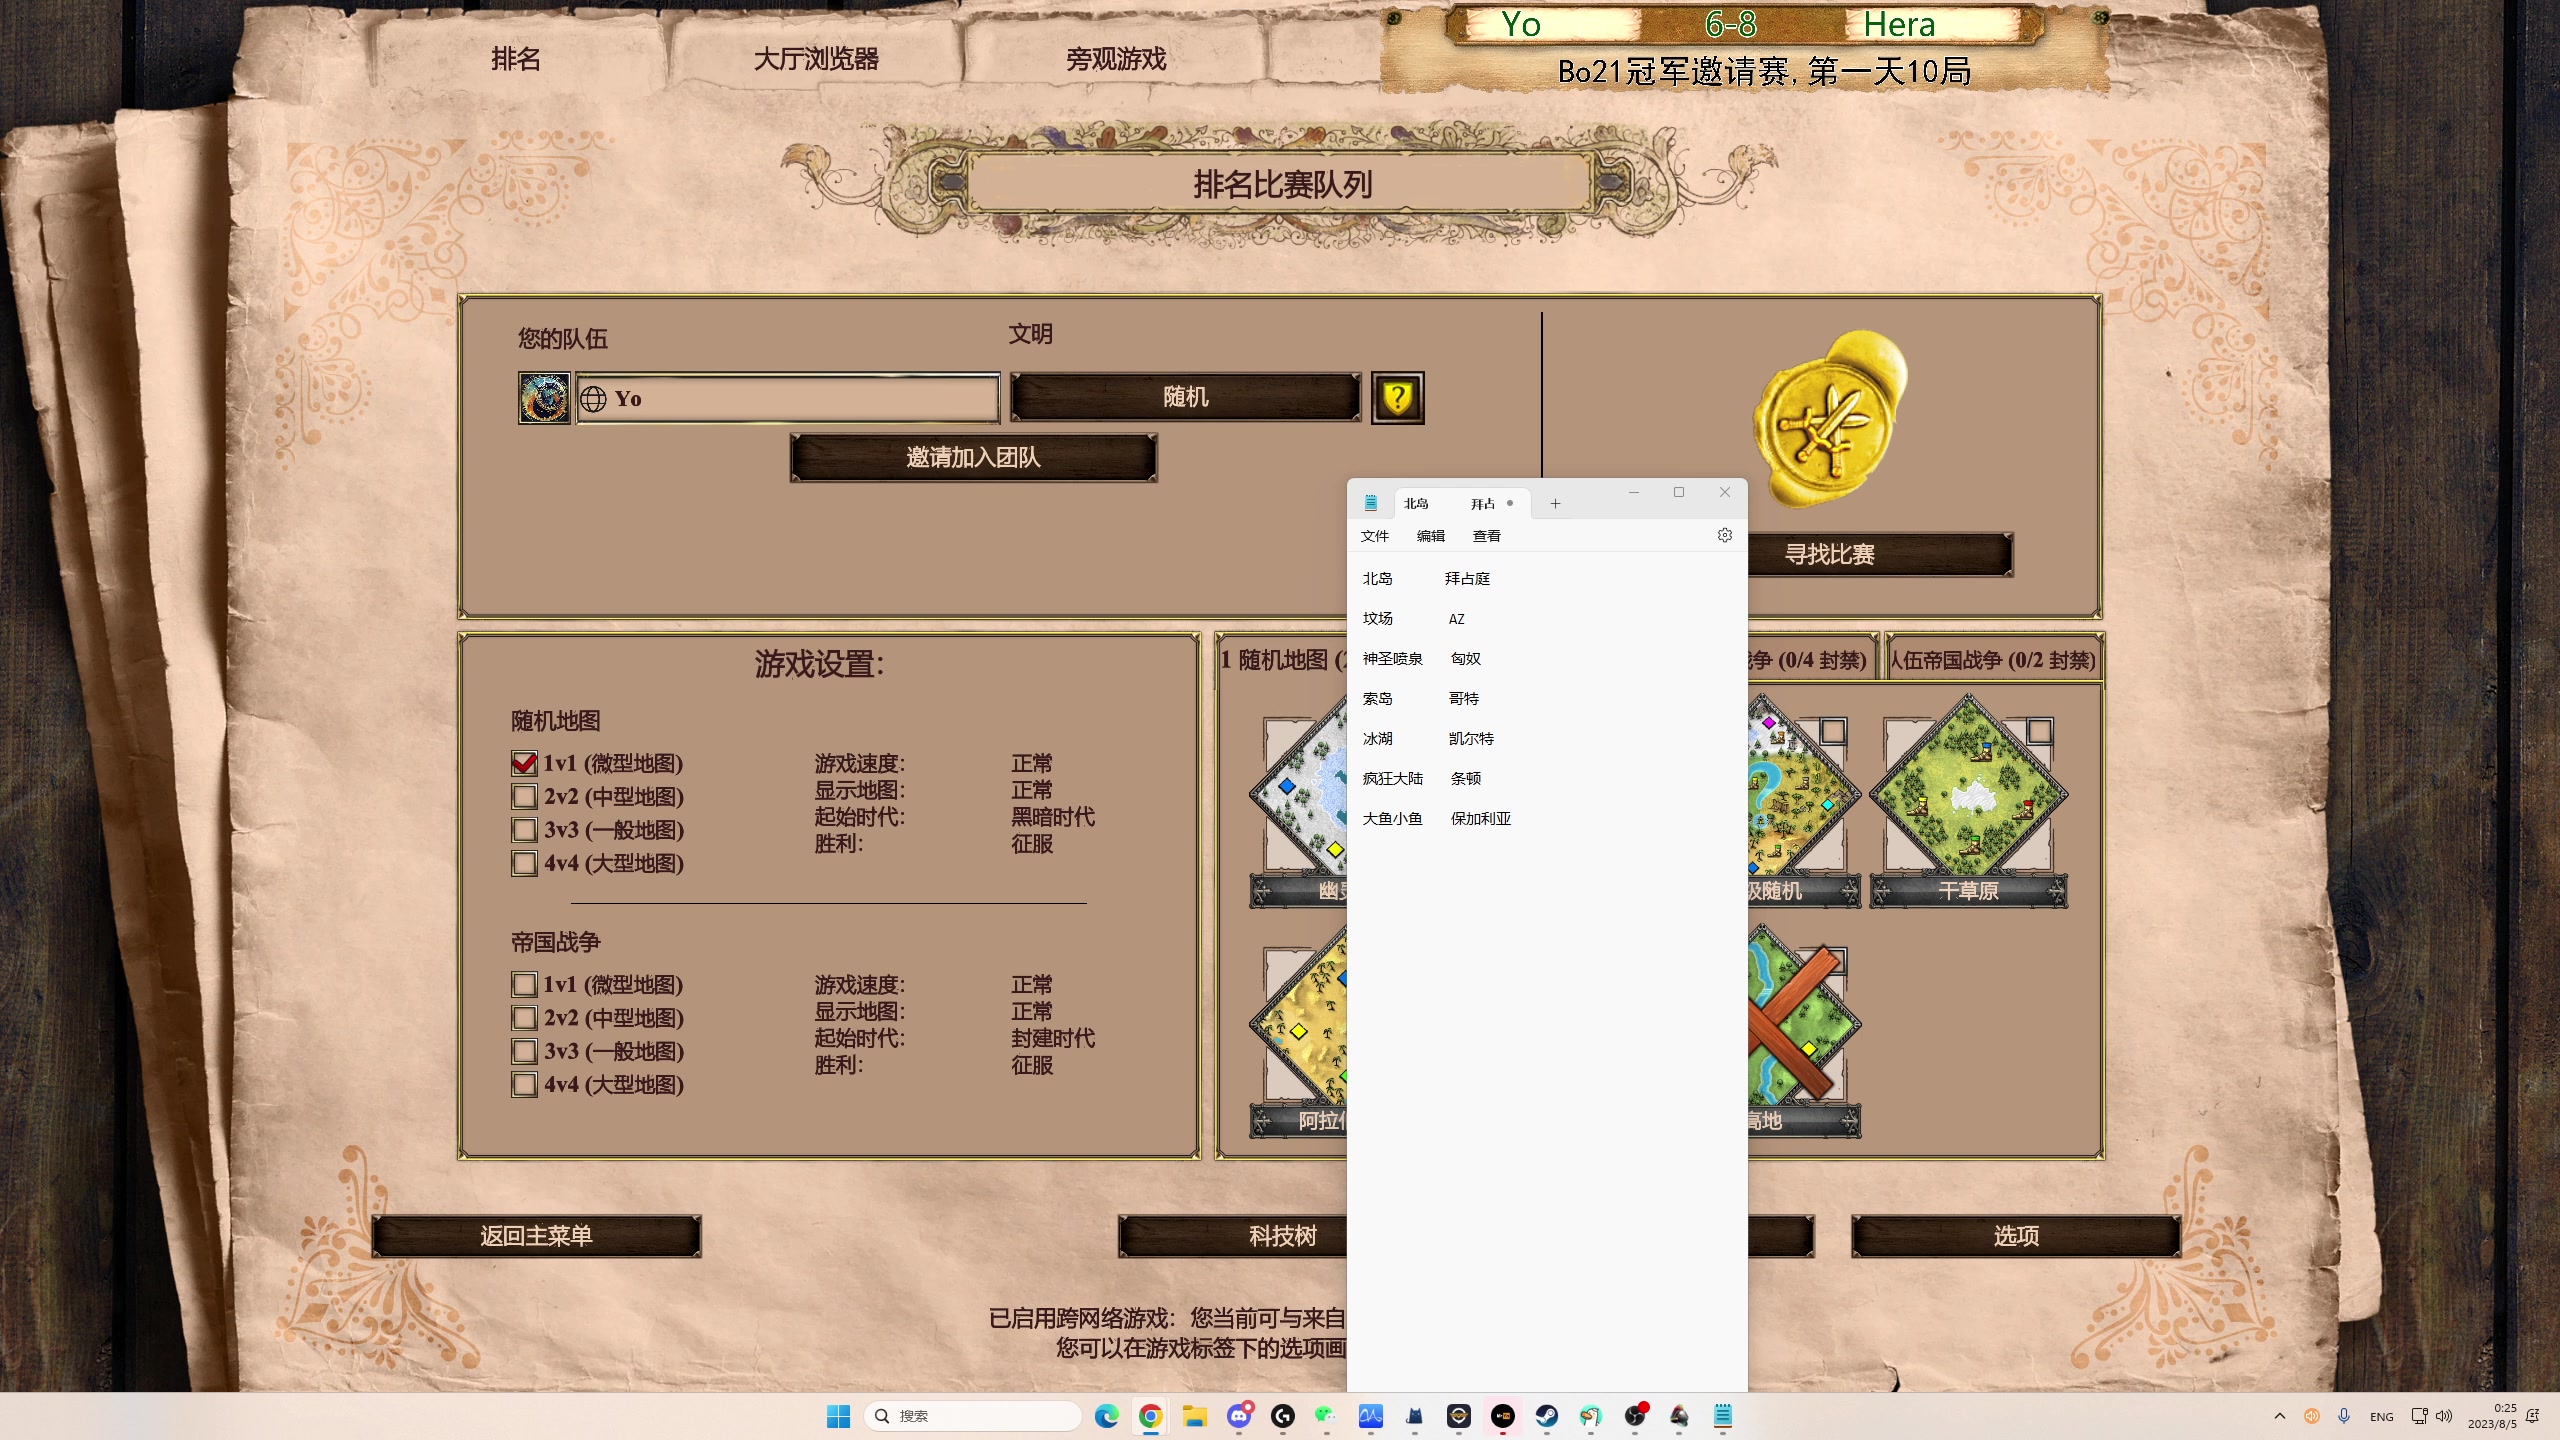Click the Windows taskbar search box

point(975,1416)
